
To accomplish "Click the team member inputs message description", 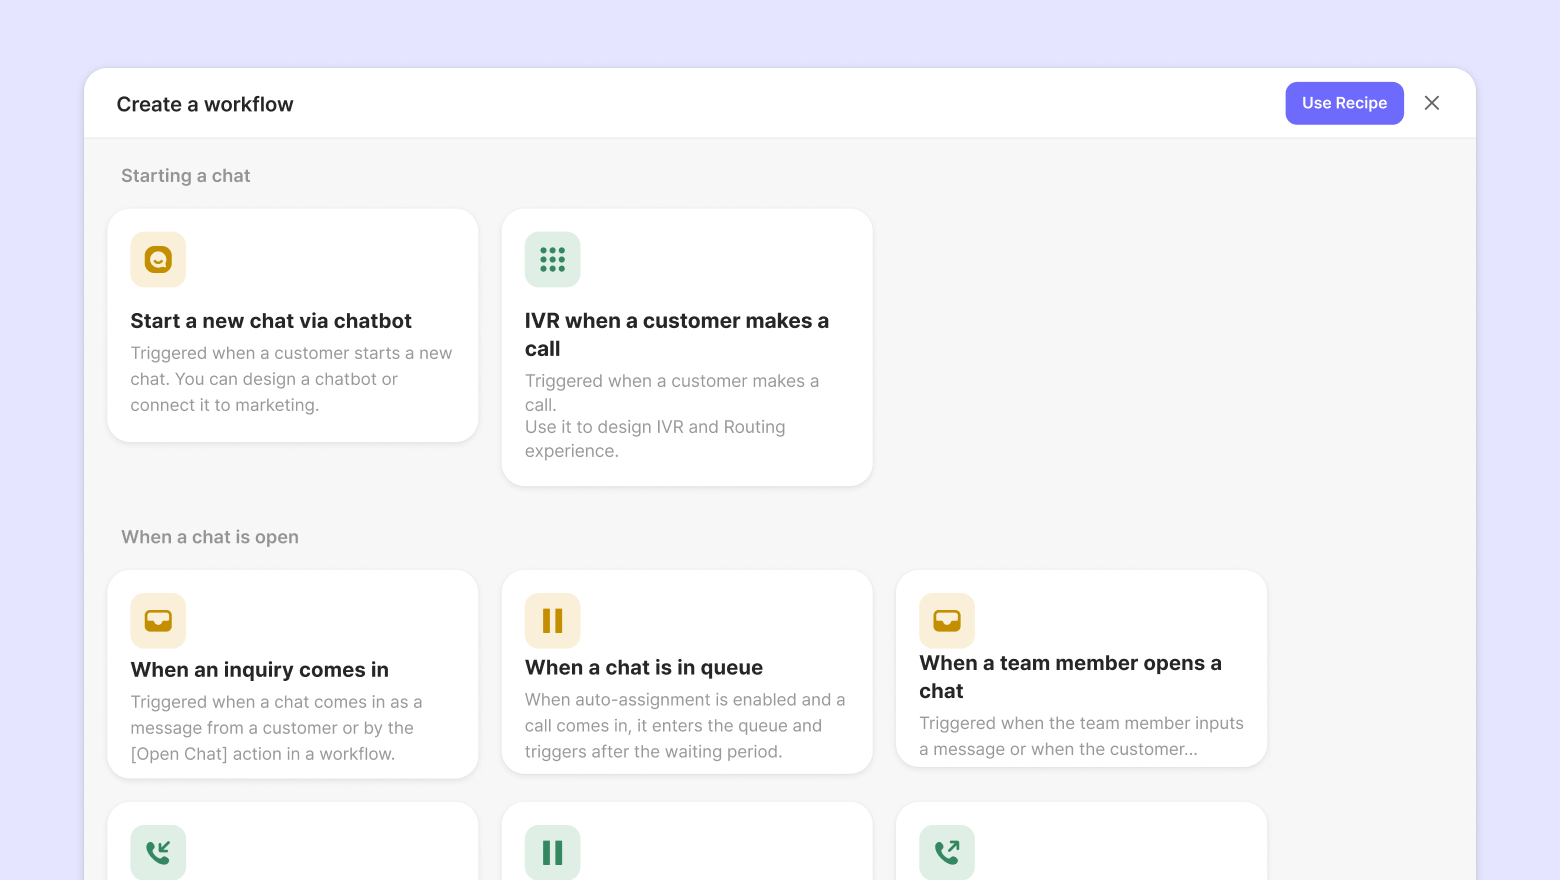I will (x=1081, y=736).
